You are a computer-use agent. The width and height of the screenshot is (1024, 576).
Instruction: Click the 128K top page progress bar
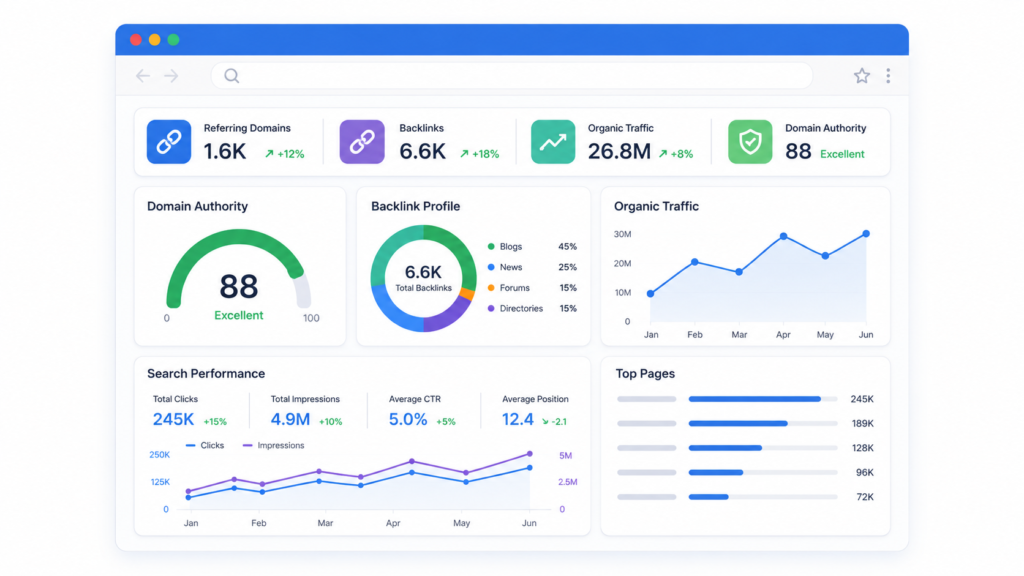tap(763, 448)
